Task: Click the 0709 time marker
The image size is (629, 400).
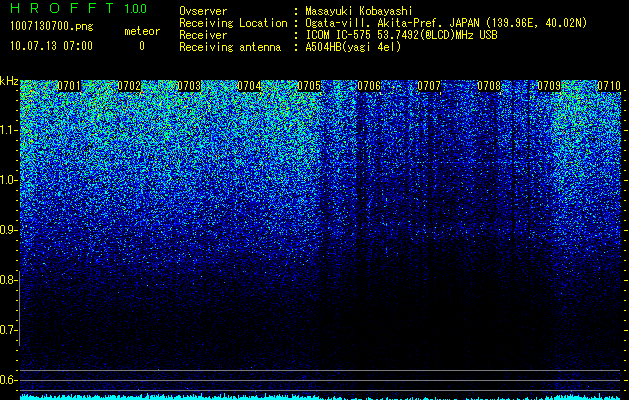Action: (x=549, y=86)
